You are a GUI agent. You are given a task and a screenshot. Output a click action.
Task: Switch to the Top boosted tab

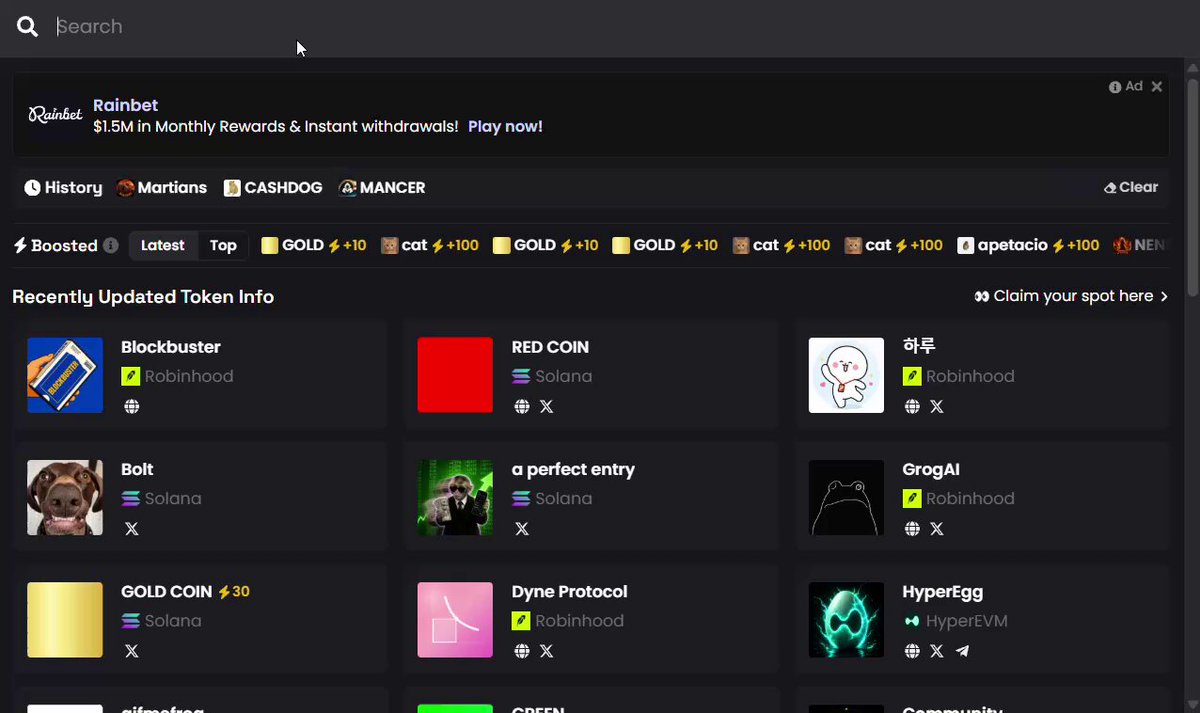pos(223,246)
